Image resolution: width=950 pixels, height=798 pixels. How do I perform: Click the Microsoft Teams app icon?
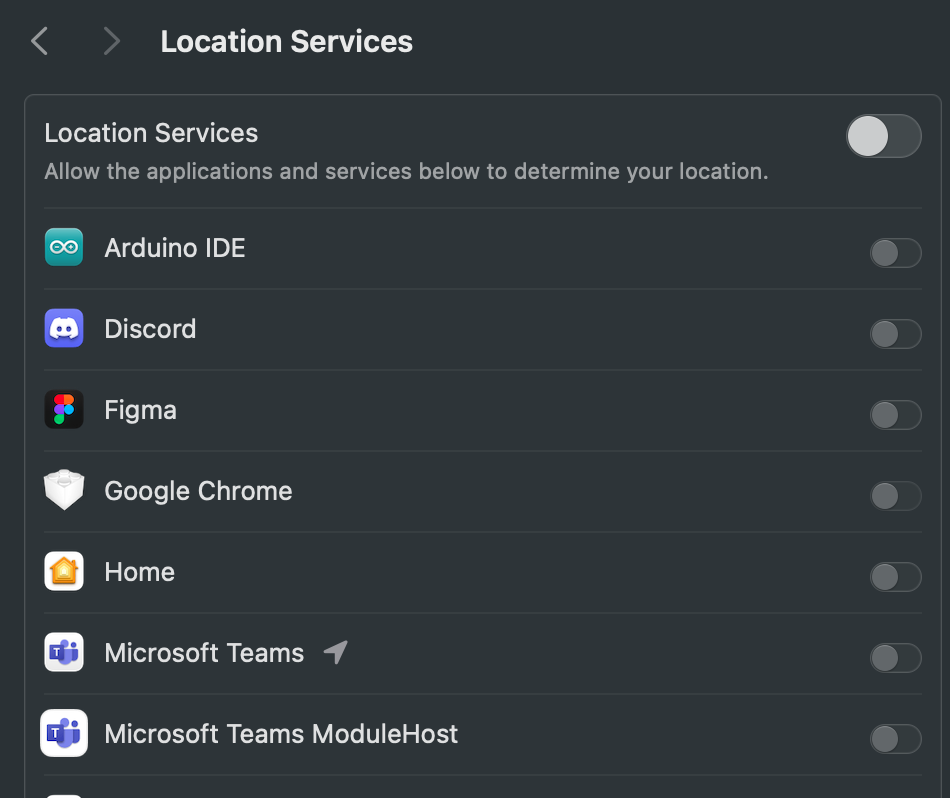click(x=64, y=653)
